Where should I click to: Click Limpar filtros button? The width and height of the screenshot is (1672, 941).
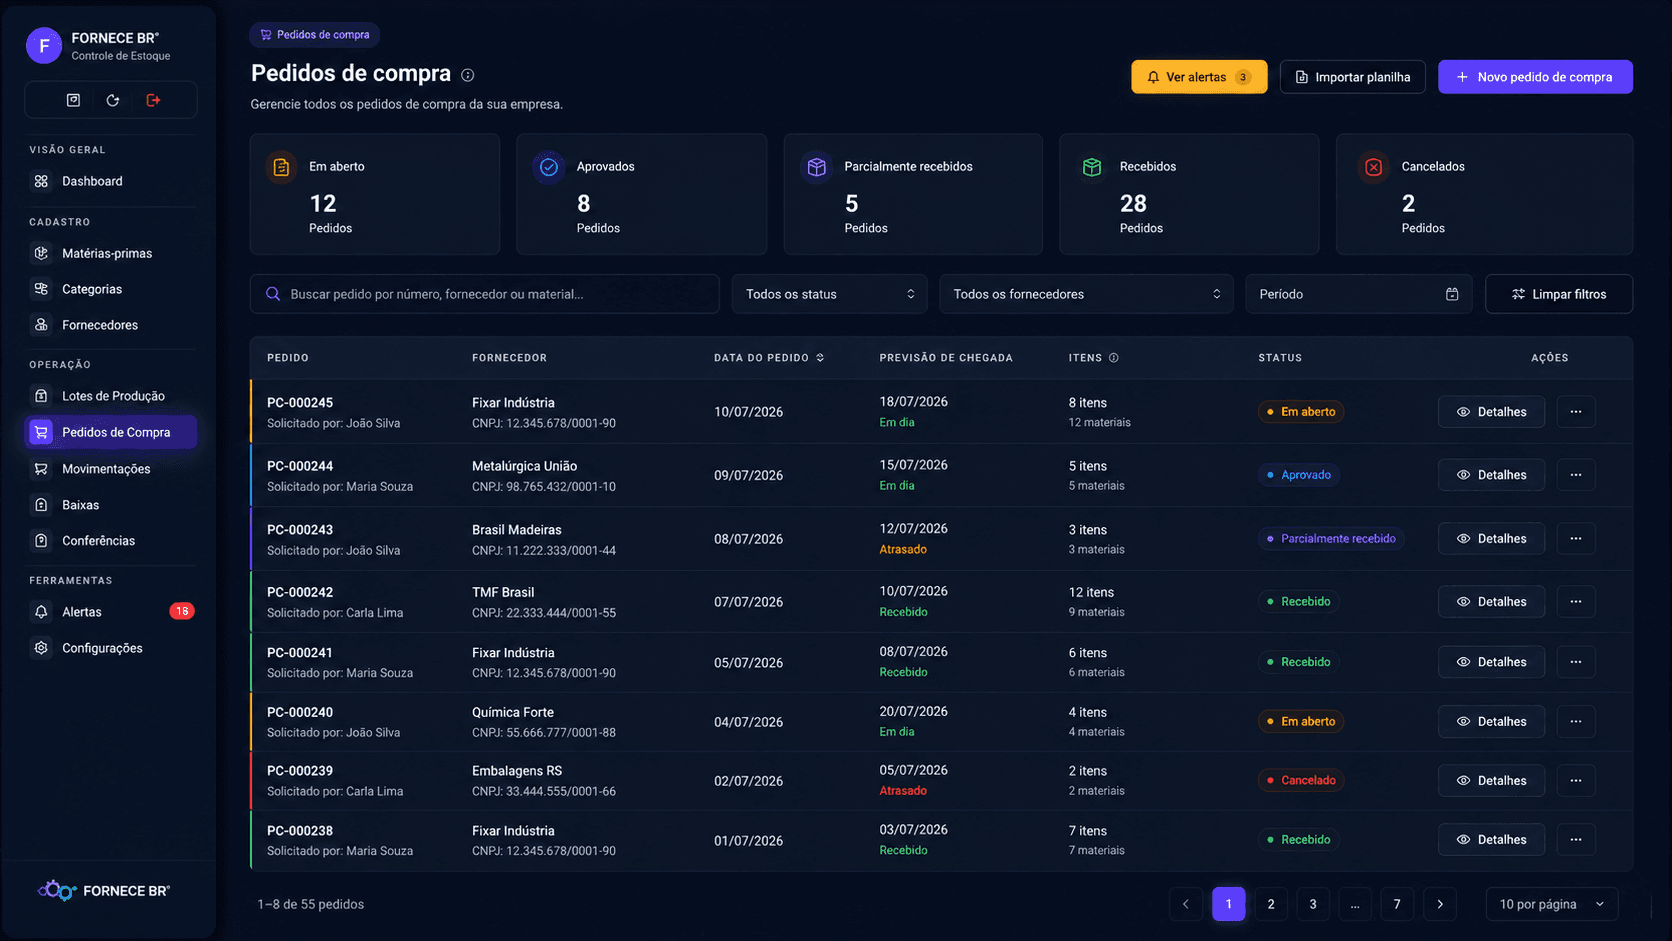pos(1559,294)
